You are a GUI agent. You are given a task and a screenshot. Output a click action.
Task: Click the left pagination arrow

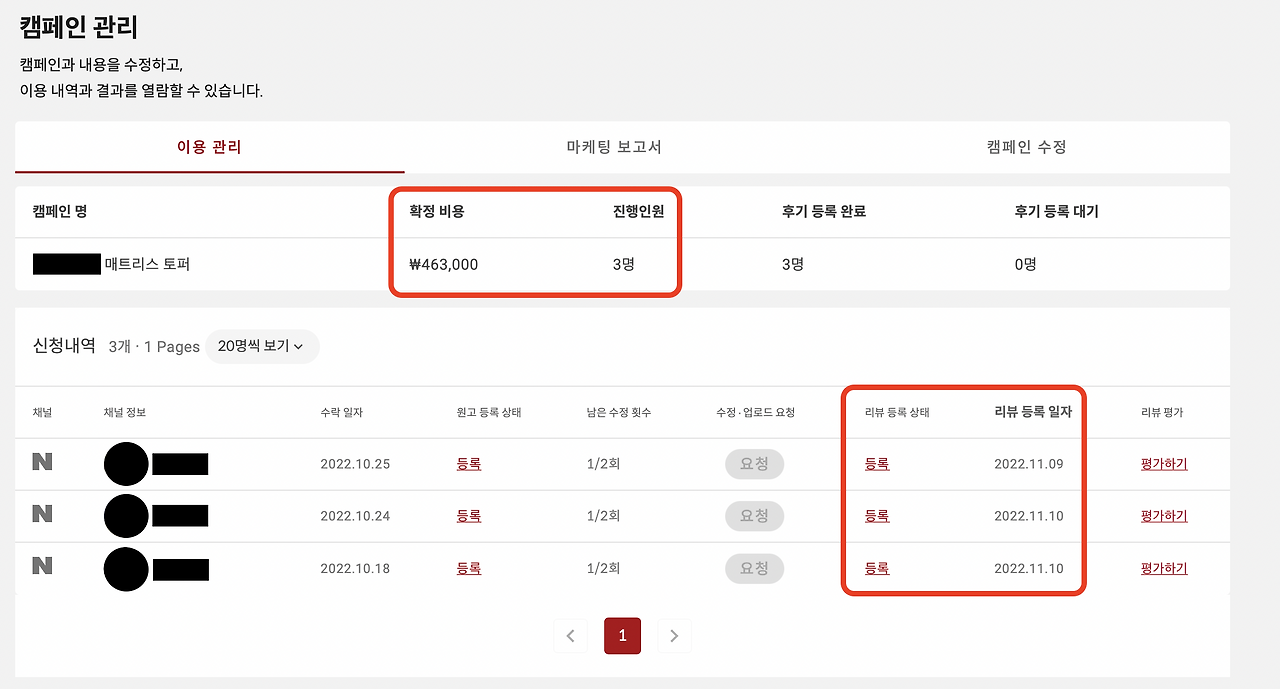click(x=571, y=635)
